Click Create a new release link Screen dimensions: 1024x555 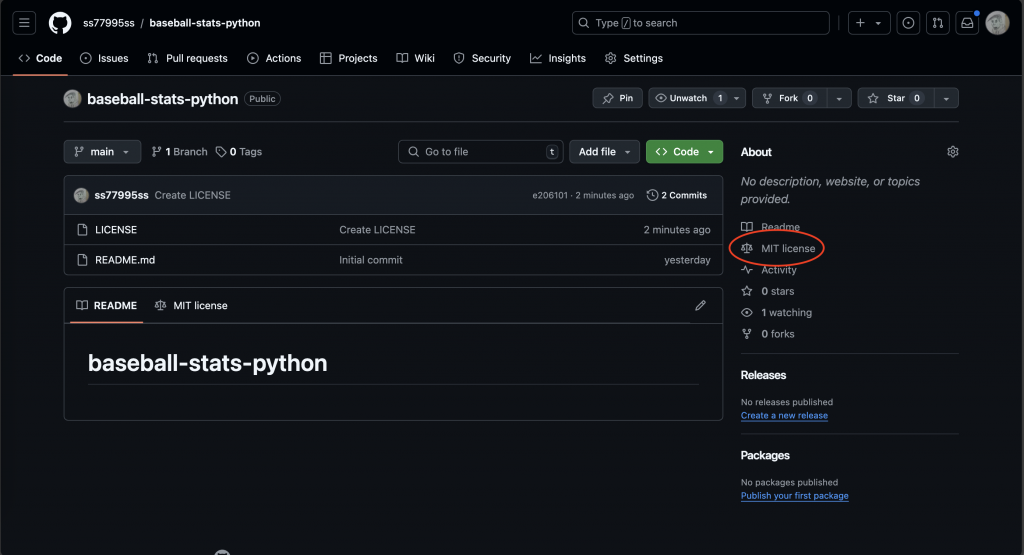(x=784, y=415)
